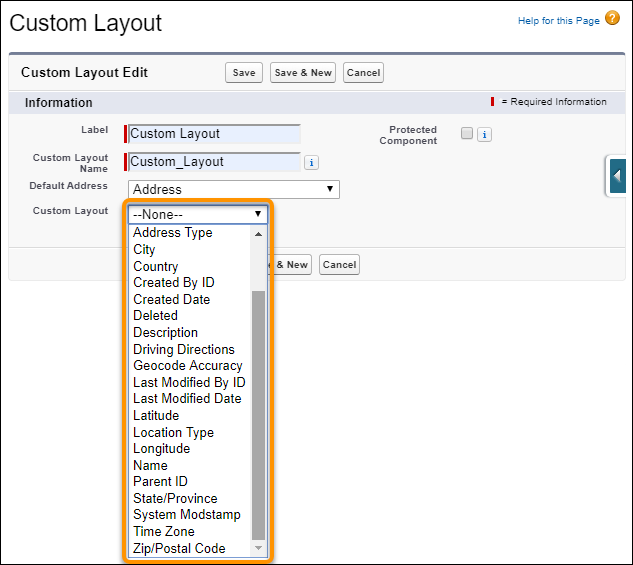This screenshot has width=633, height=565.
Task: Click the bottom Cancel button
Action: tap(339, 265)
